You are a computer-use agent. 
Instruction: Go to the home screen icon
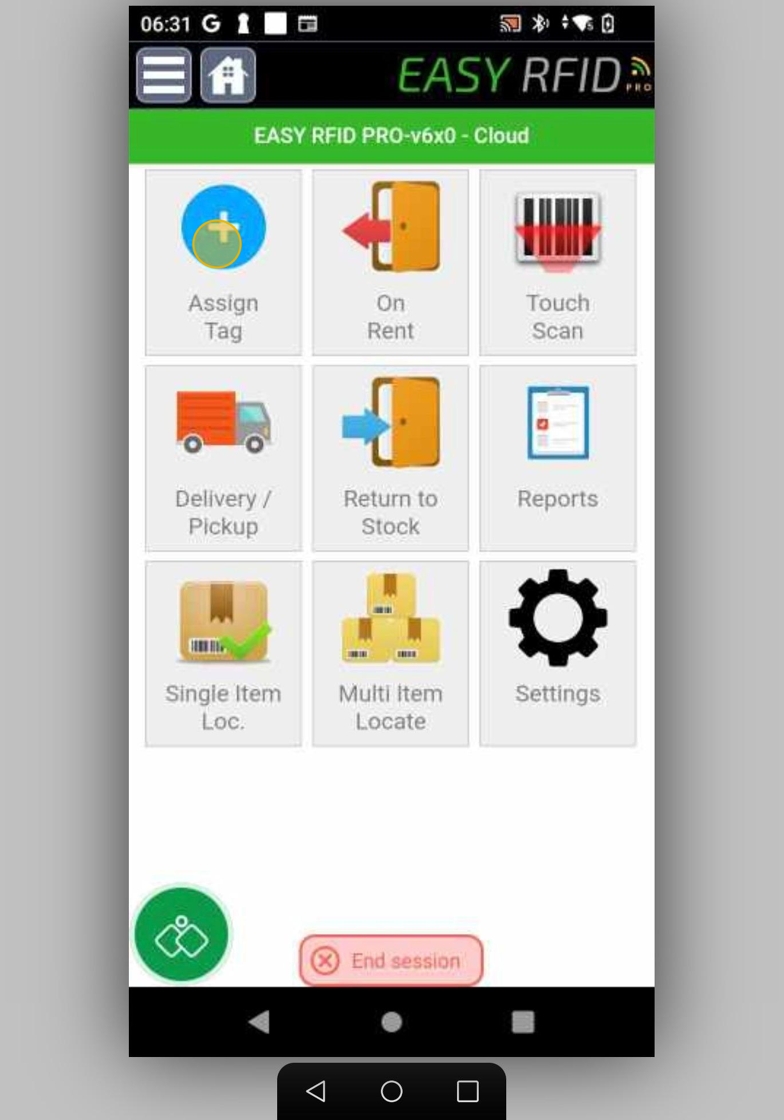point(228,75)
